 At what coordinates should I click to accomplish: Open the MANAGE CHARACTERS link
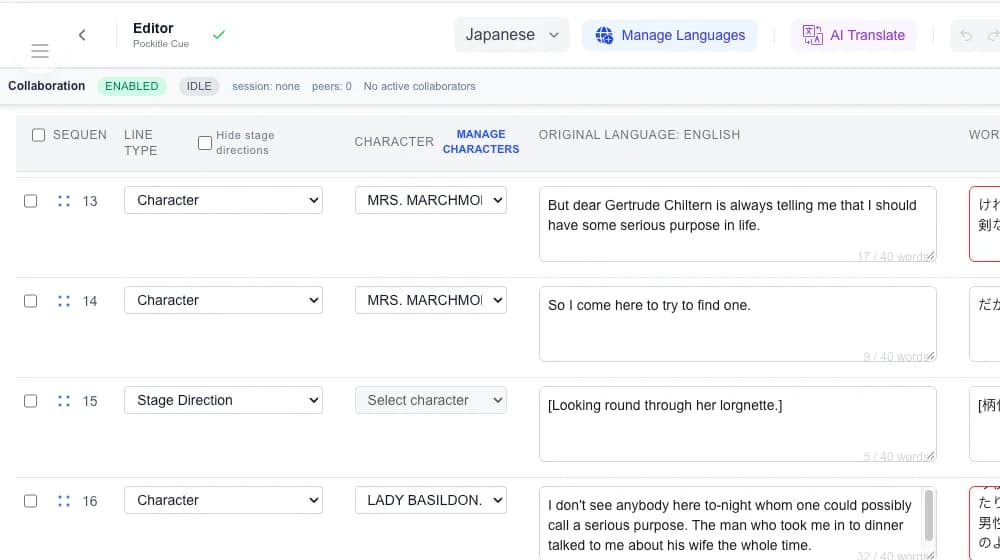[481, 142]
